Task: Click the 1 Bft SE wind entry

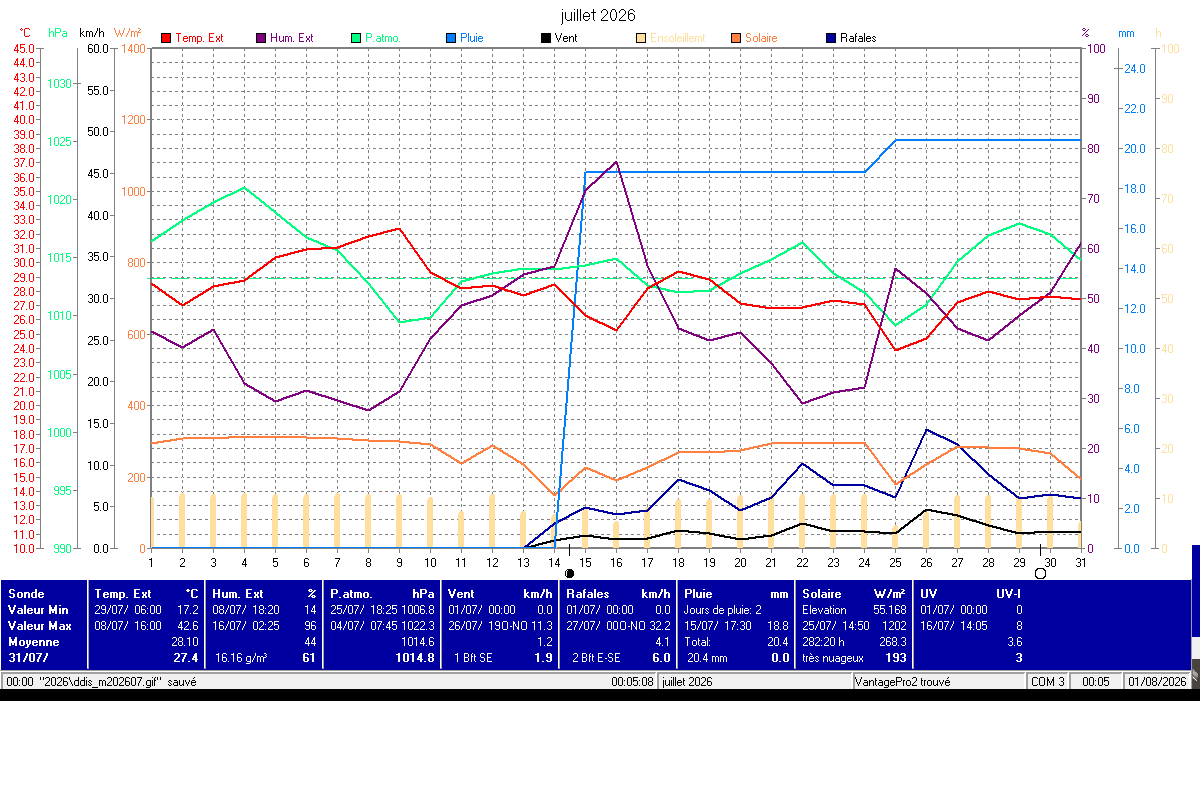Action: click(x=473, y=657)
